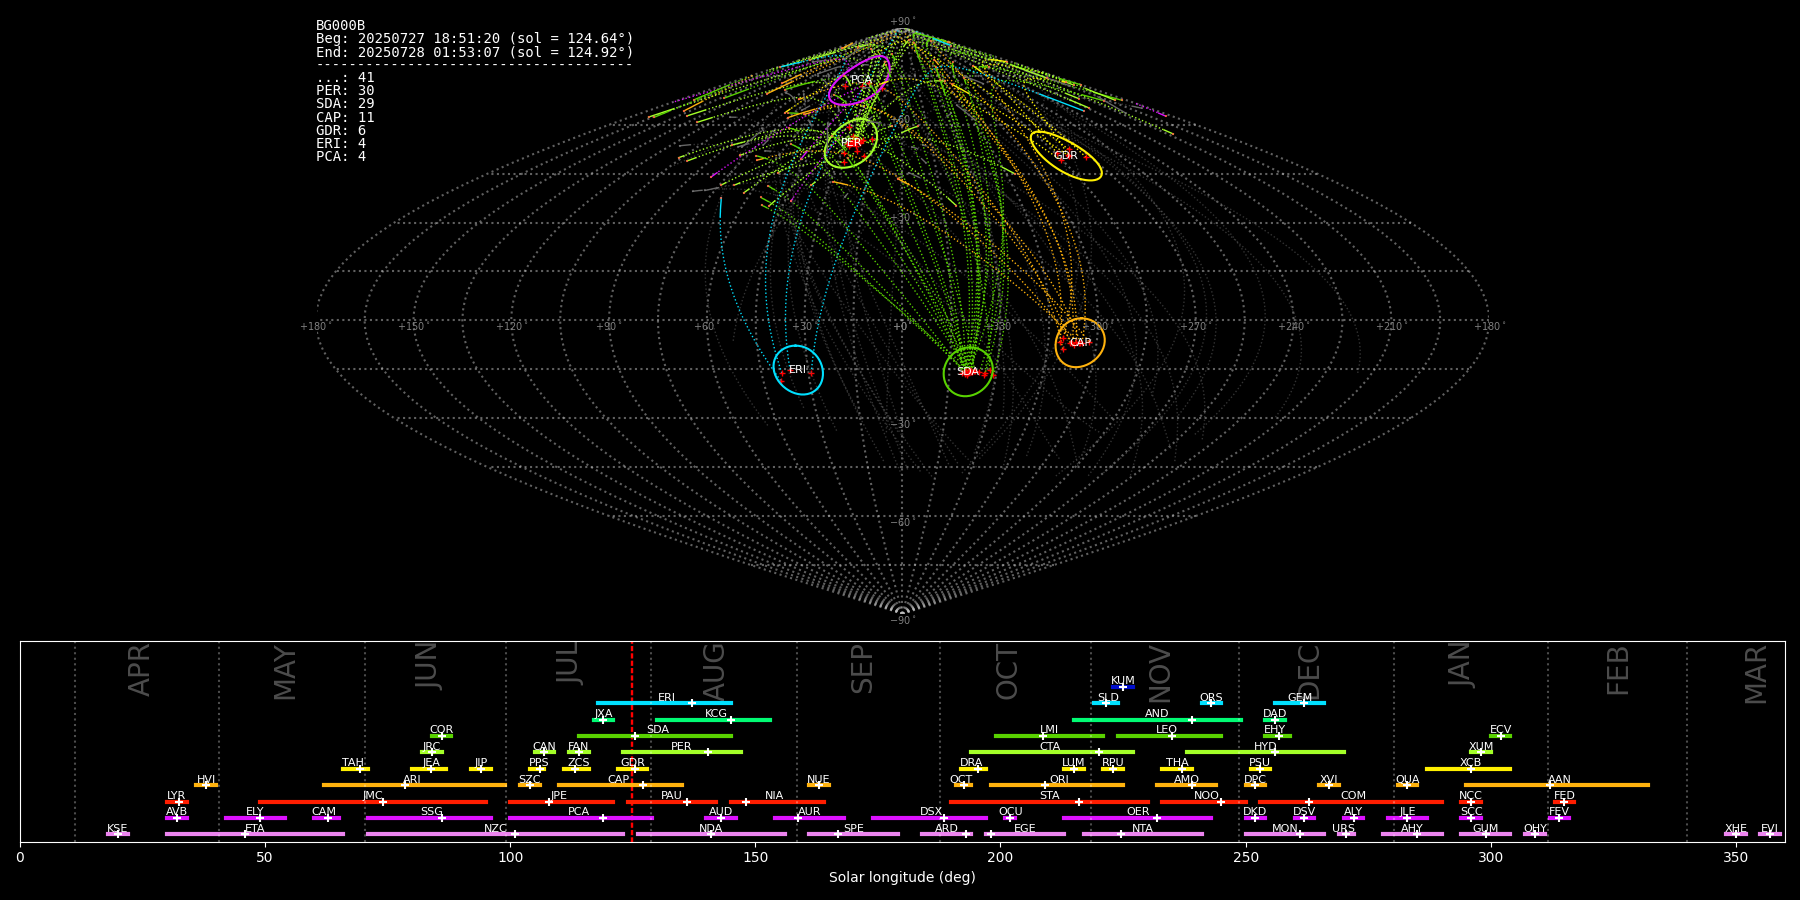Click the LEO shower label in timeline
Image resolution: width=1800 pixels, height=900 pixels.
coord(1167,730)
